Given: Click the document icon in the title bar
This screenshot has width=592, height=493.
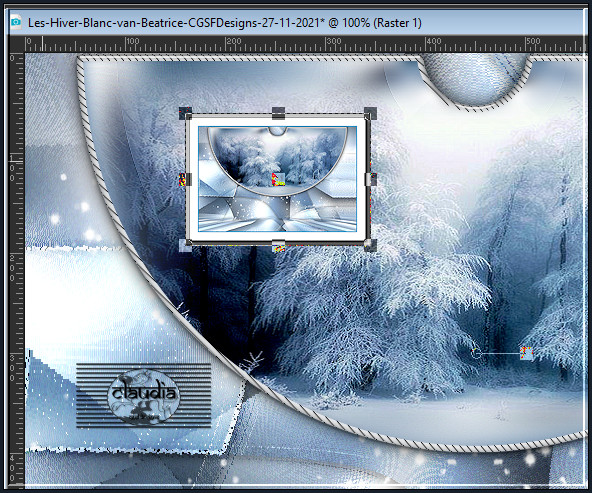Looking at the screenshot, I should [16, 23].
